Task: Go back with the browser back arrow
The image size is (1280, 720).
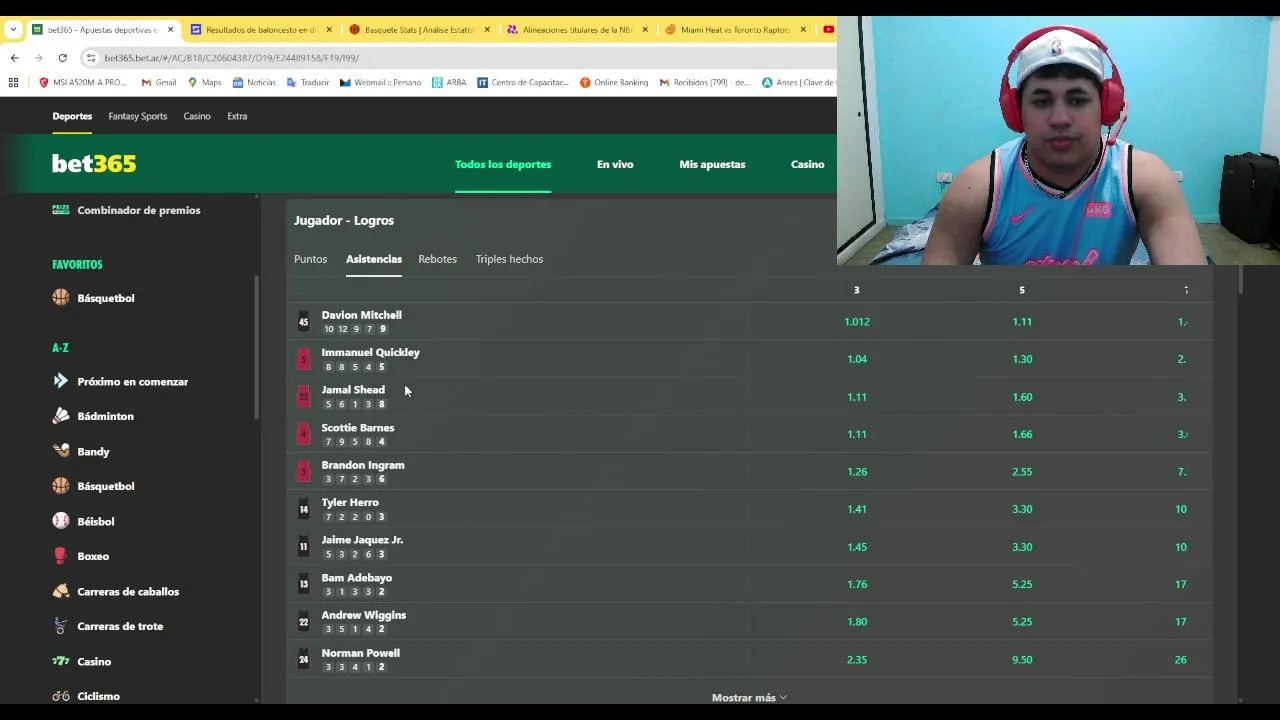Action: [x=14, y=58]
